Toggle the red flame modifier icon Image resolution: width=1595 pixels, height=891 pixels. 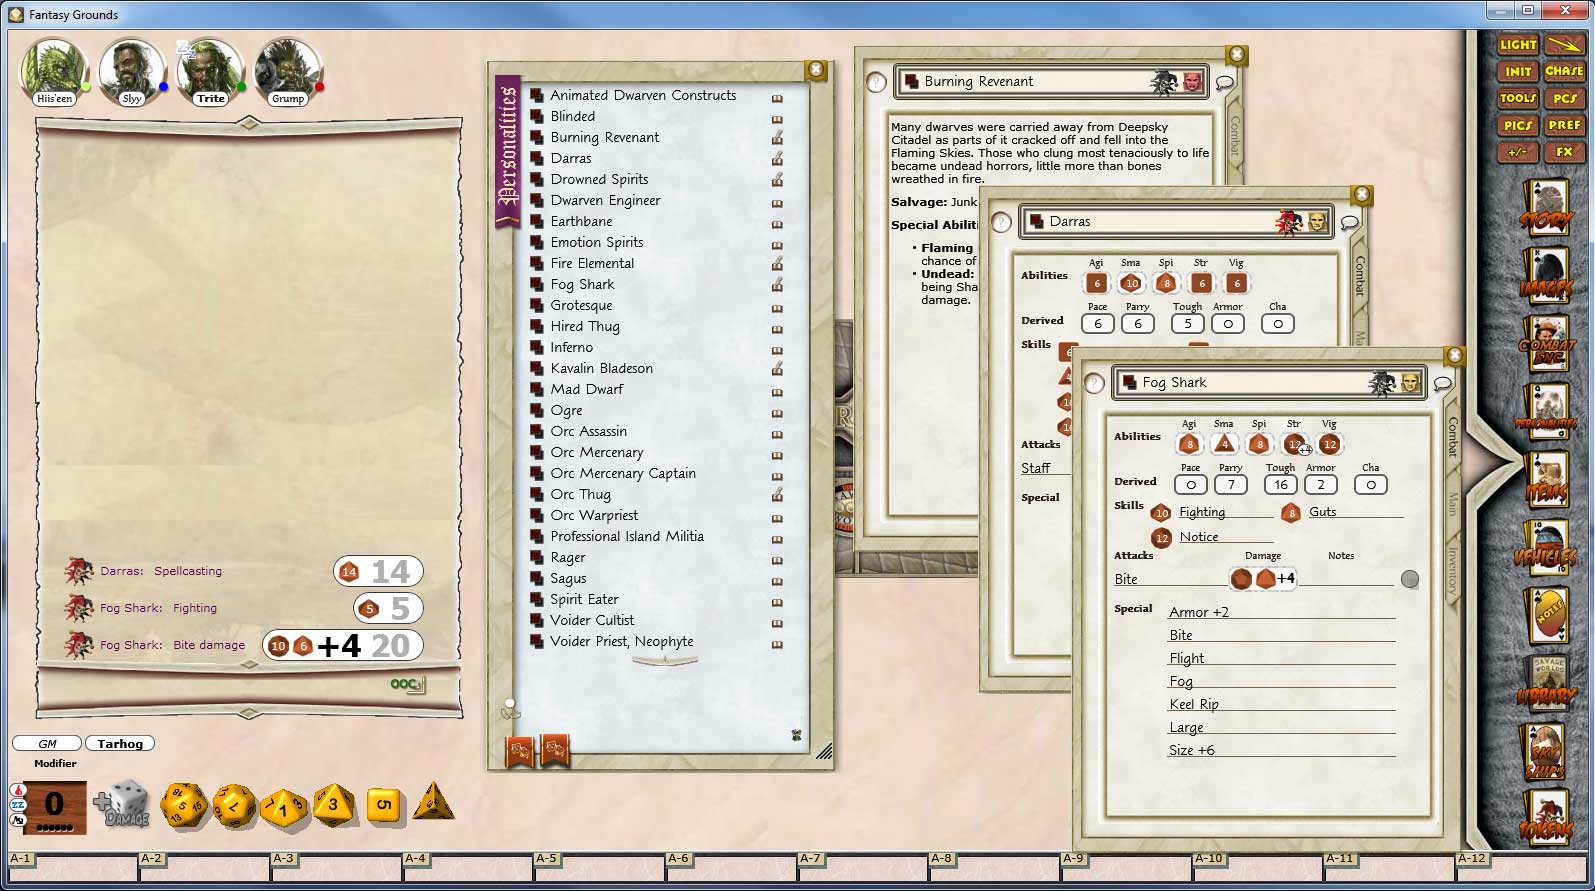17,790
